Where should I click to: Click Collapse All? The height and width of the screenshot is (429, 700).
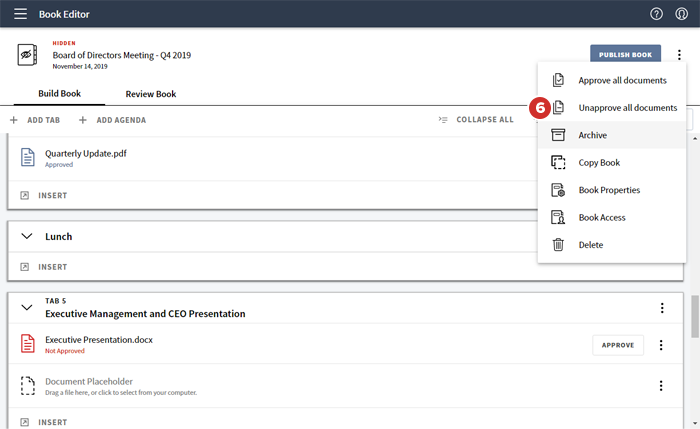pos(476,120)
